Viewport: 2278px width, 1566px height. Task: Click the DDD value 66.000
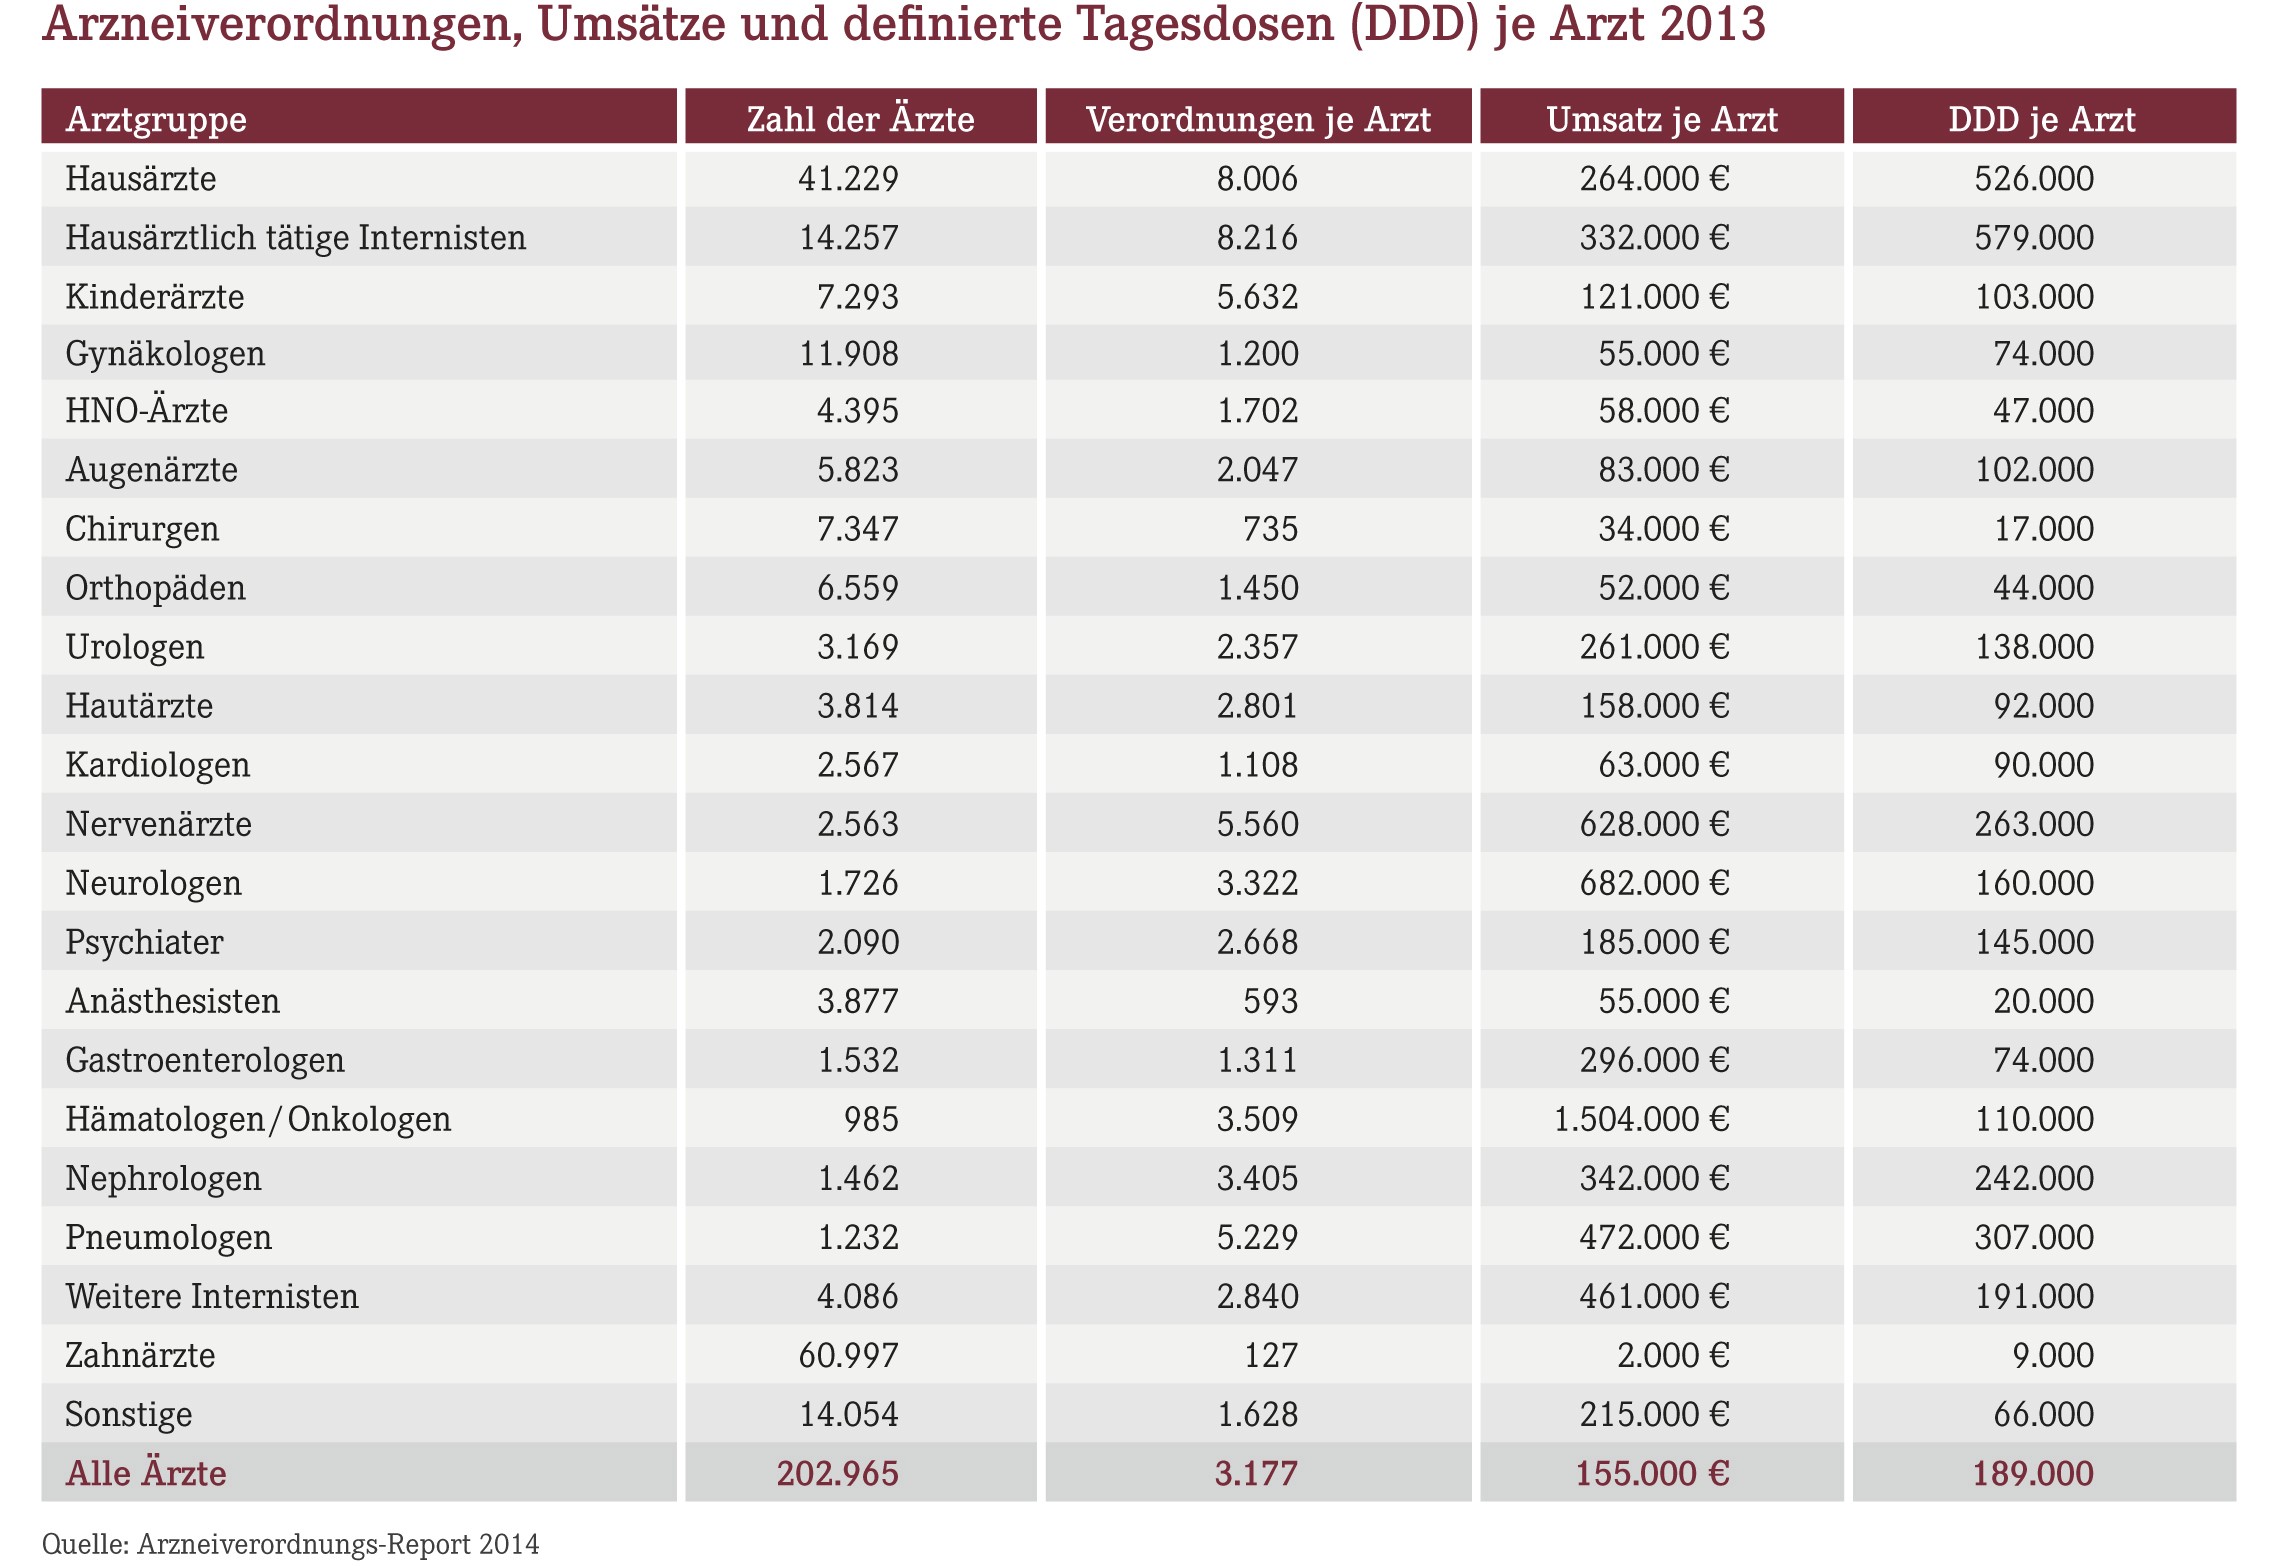[x=2043, y=1414]
